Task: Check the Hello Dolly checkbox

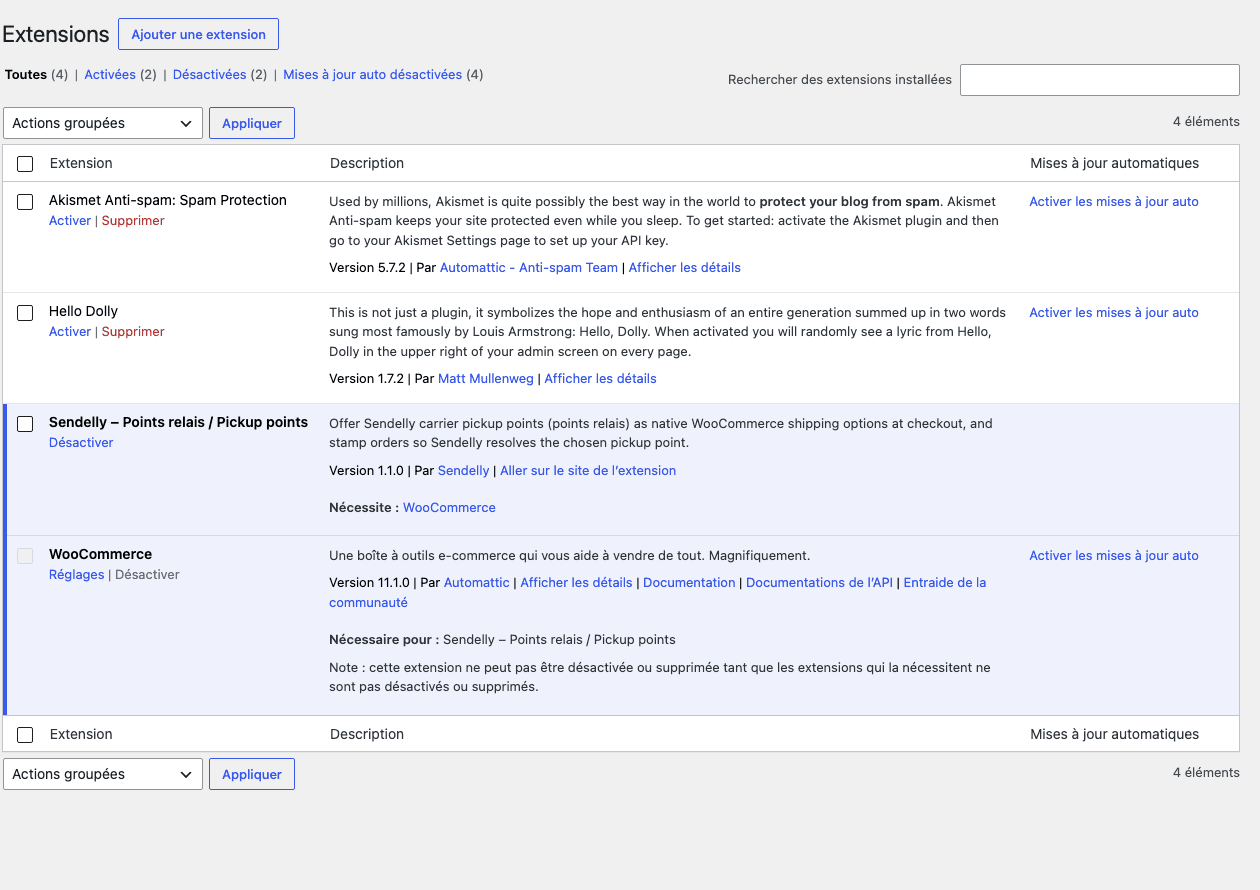Action: pos(25,313)
